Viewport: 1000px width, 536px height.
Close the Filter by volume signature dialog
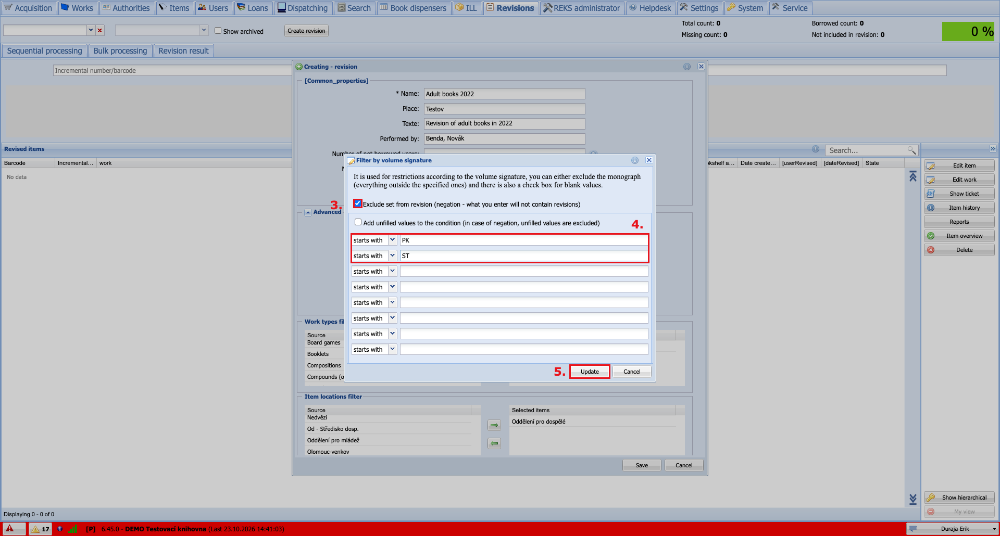[649, 160]
